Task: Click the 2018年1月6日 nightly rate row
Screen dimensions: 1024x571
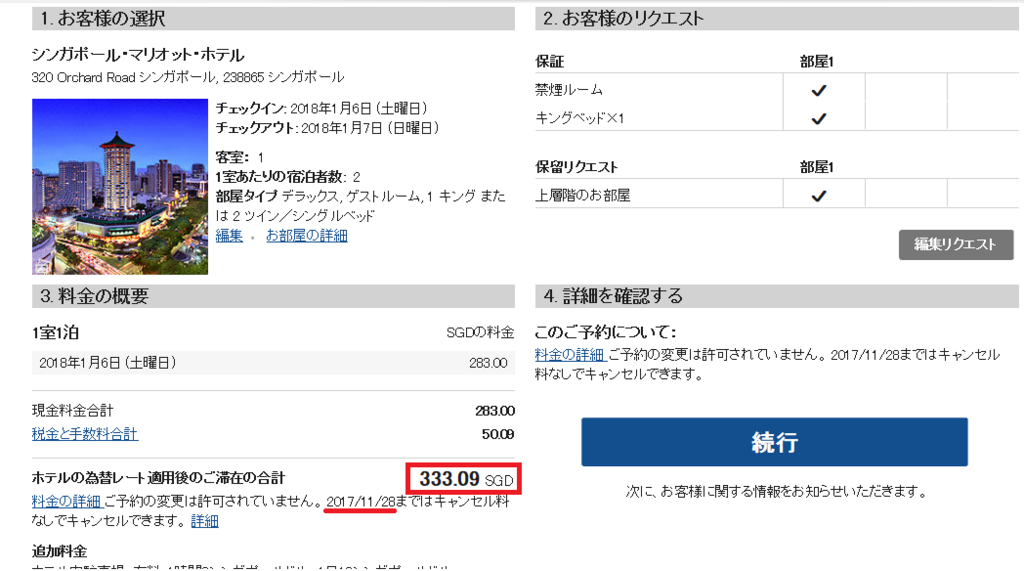Action: (x=273, y=363)
